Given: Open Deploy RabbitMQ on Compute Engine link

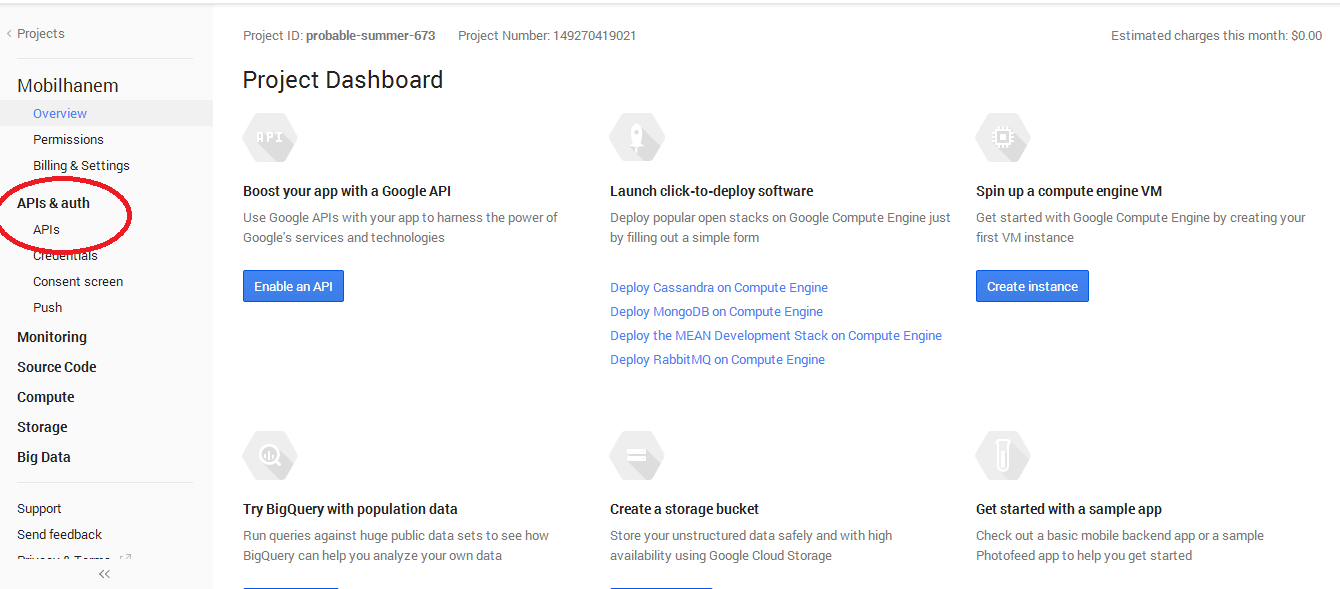Looking at the screenshot, I should tap(717, 360).
